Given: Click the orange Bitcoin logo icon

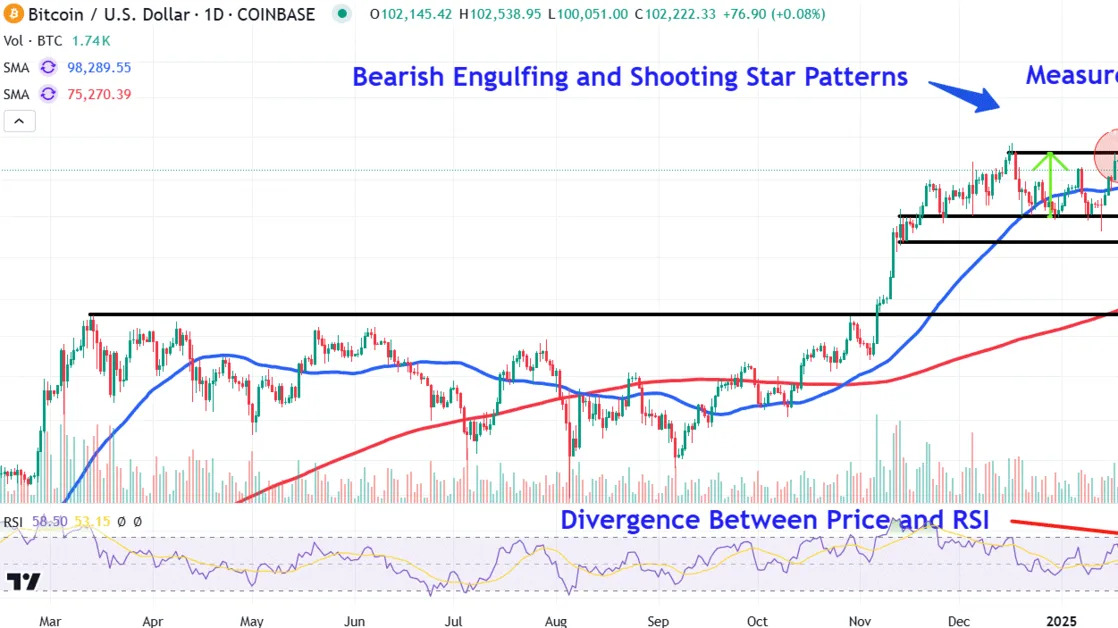Looking at the screenshot, I should click(x=13, y=14).
